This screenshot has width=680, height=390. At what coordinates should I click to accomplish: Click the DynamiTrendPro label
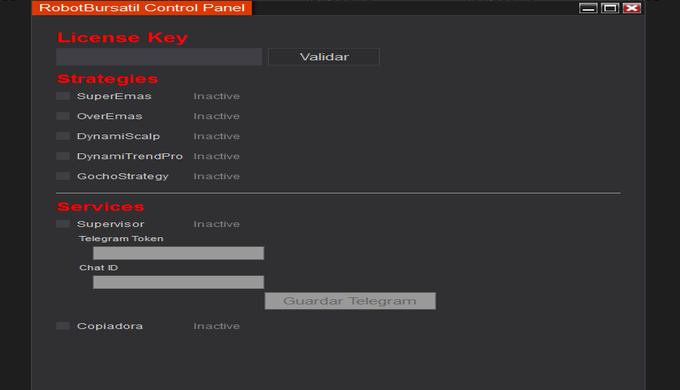(x=130, y=156)
